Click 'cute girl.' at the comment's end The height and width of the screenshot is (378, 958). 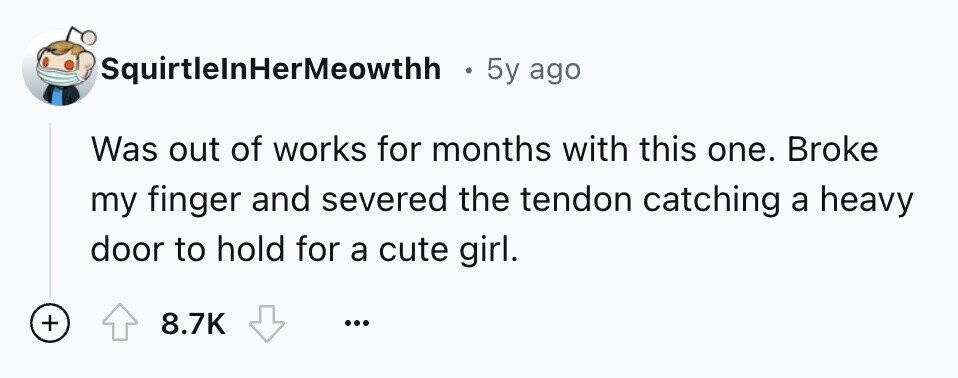(x=447, y=251)
